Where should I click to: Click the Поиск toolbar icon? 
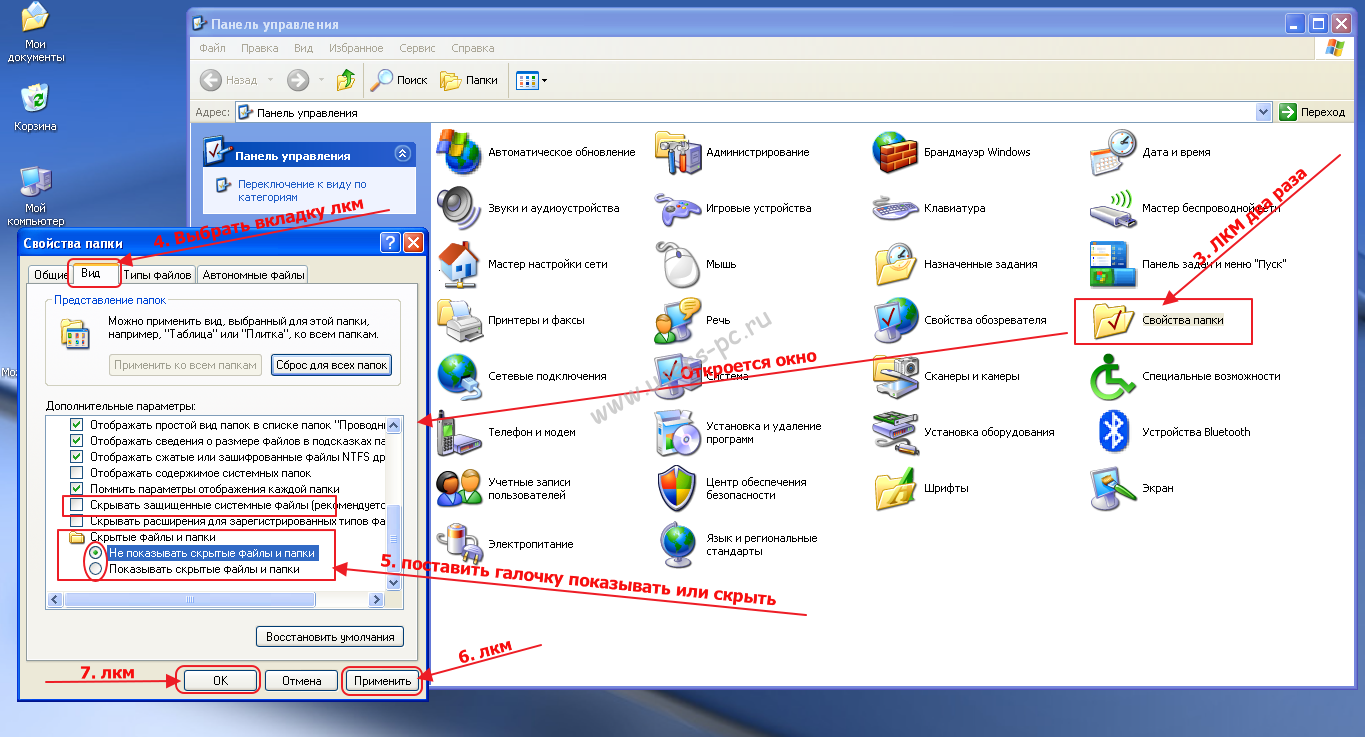tap(399, 80)
